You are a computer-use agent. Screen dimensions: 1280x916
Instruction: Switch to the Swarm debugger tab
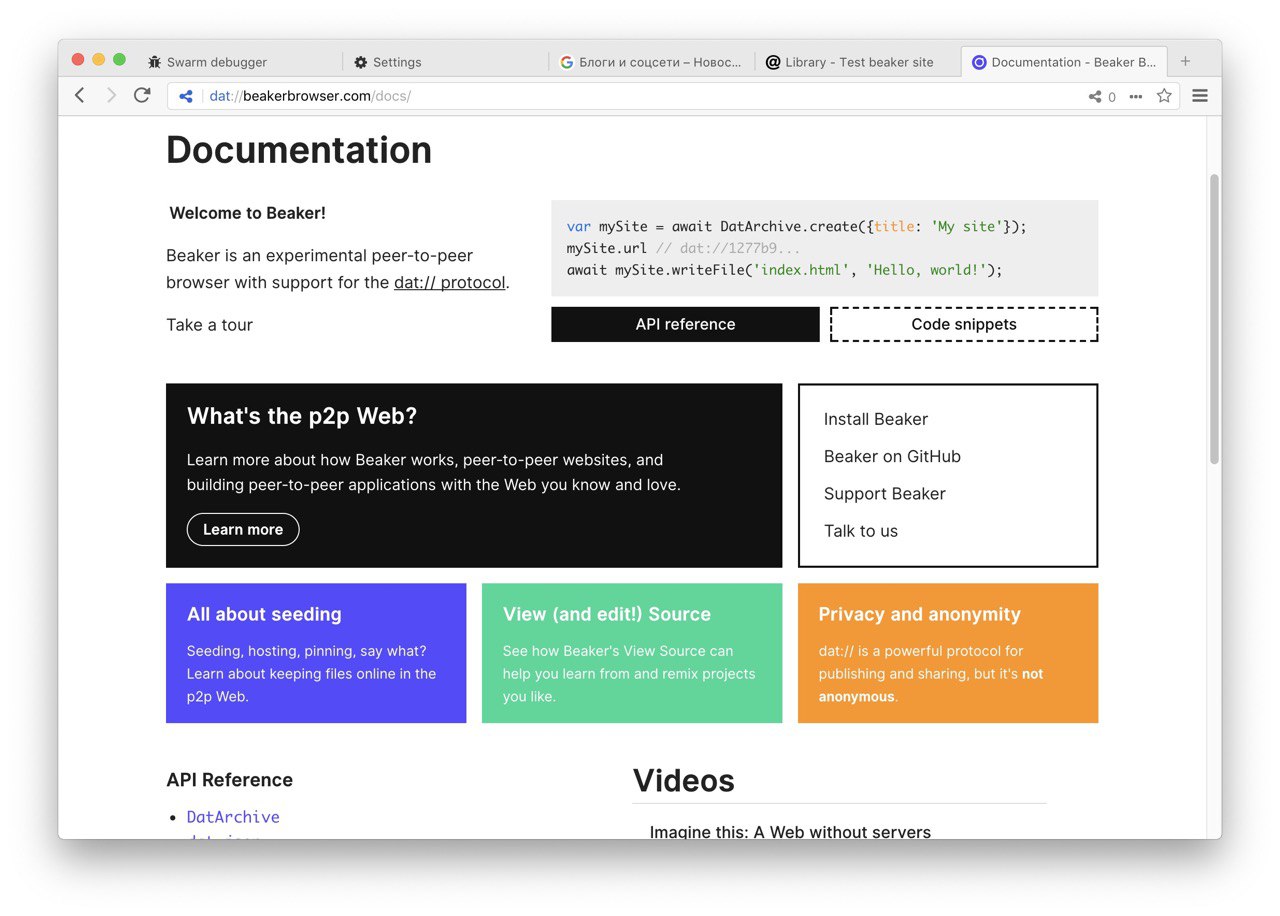click(240, 62)
